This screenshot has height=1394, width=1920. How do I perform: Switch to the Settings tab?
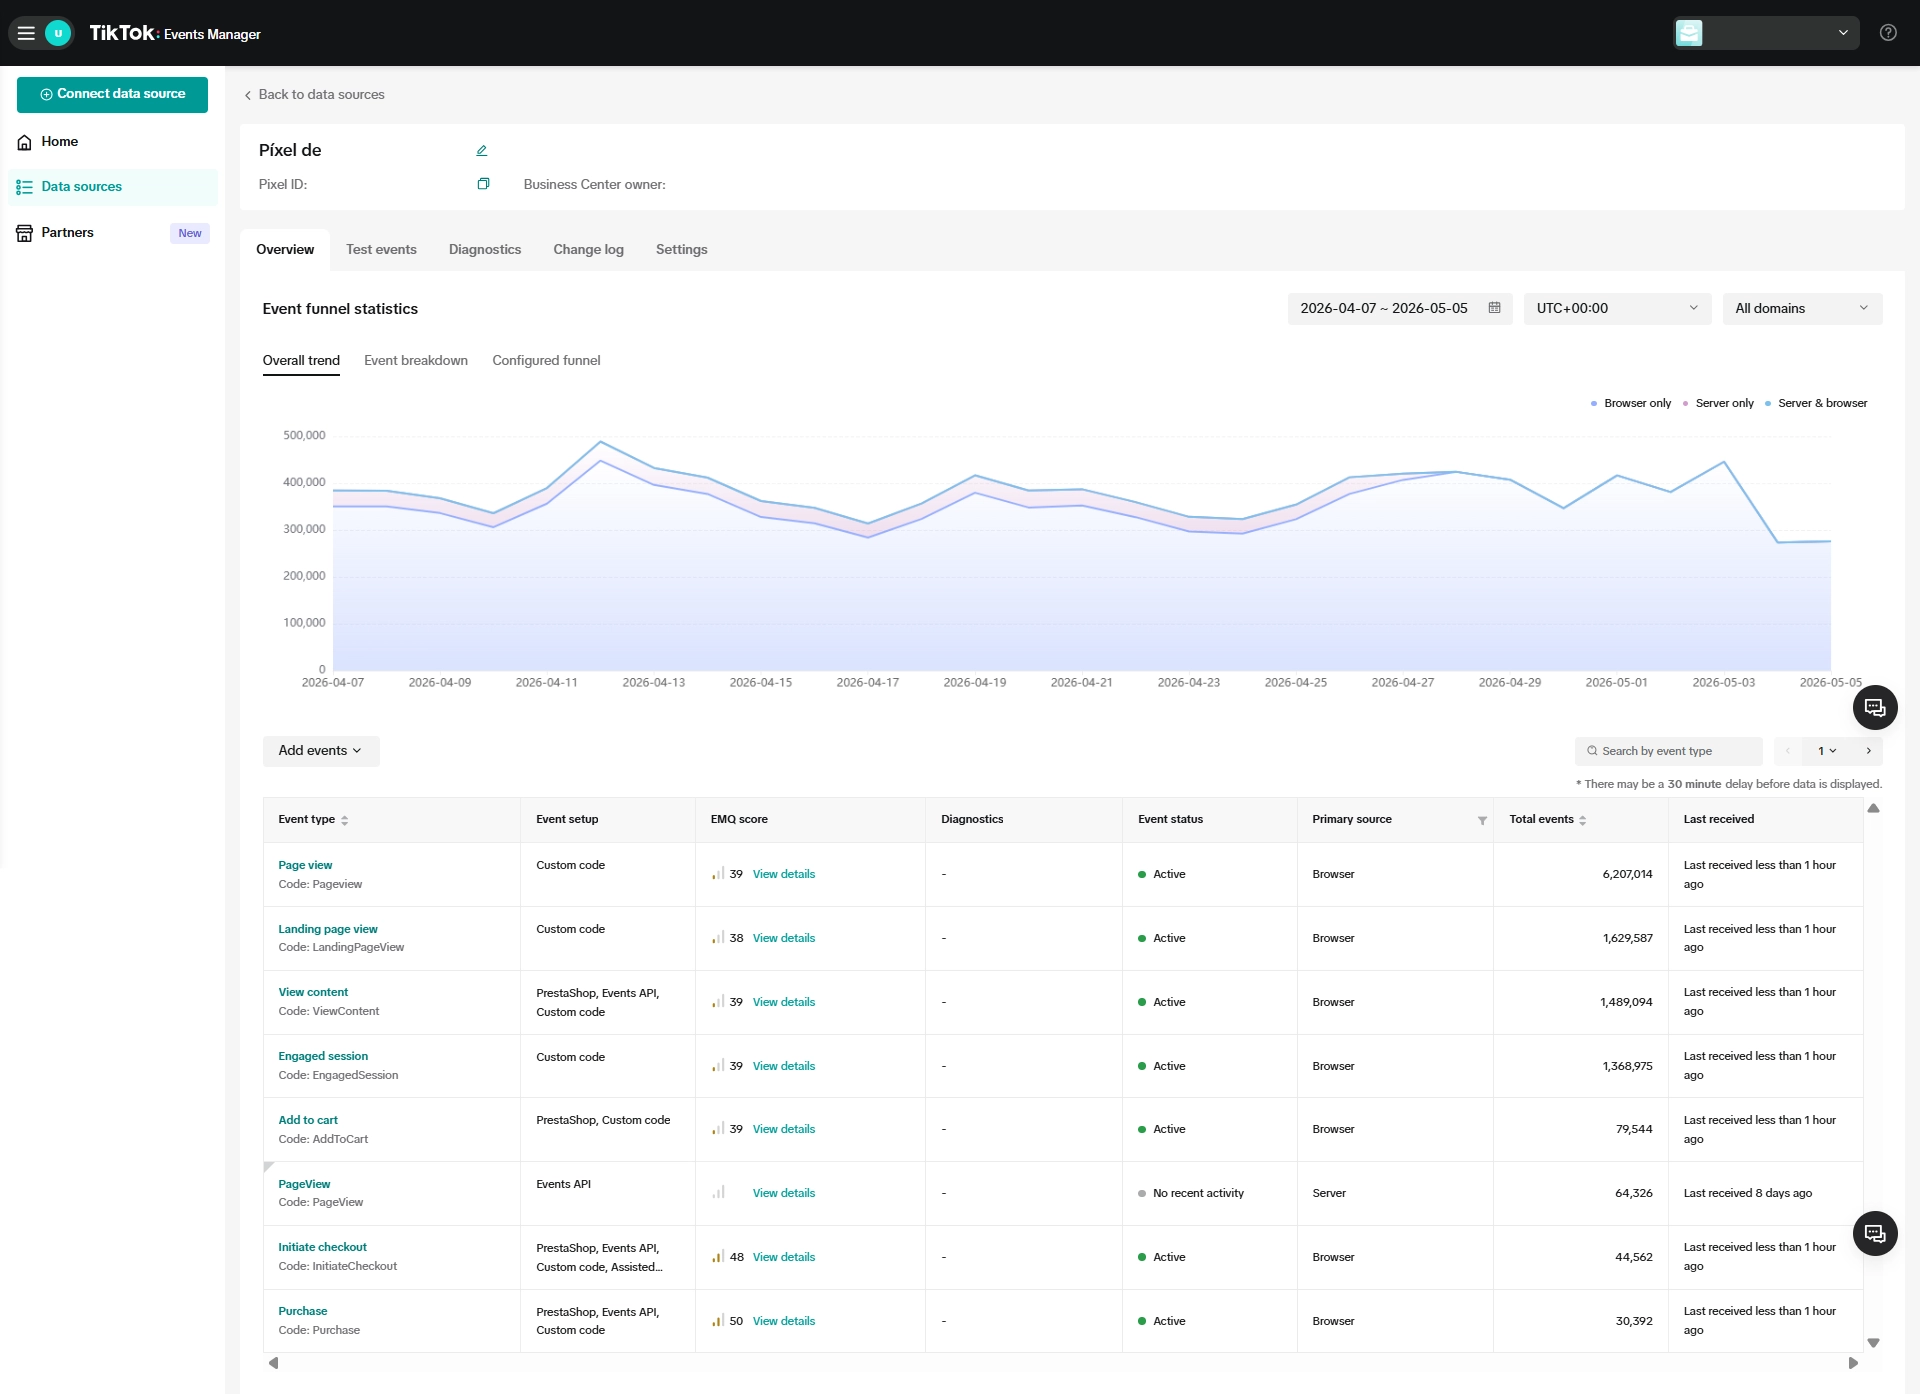(x=681, y=250)
